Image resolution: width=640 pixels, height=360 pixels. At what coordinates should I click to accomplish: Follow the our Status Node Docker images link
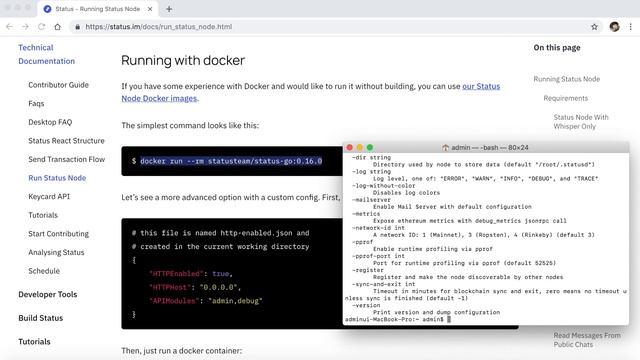[481, 87]
